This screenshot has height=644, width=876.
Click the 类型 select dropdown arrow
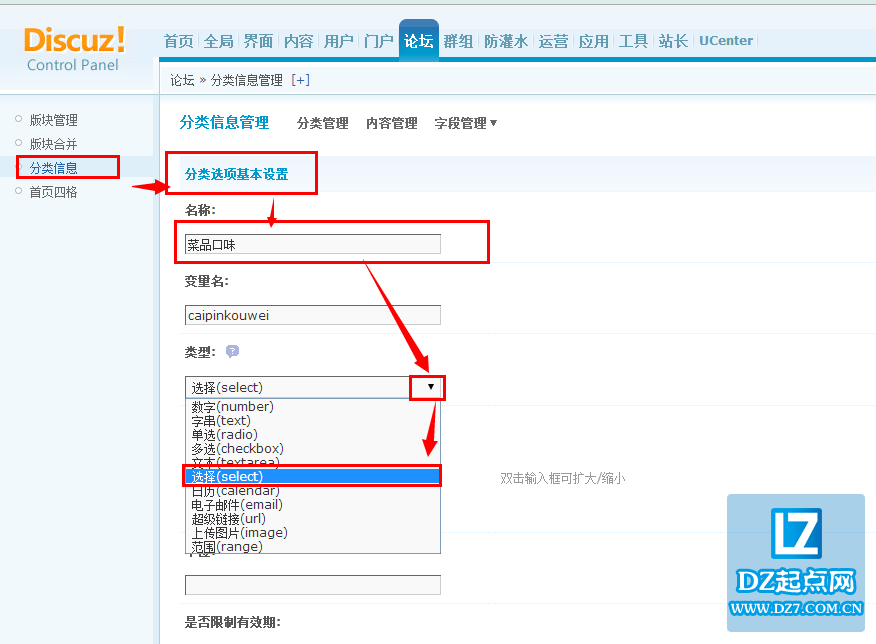coord(430,387)
